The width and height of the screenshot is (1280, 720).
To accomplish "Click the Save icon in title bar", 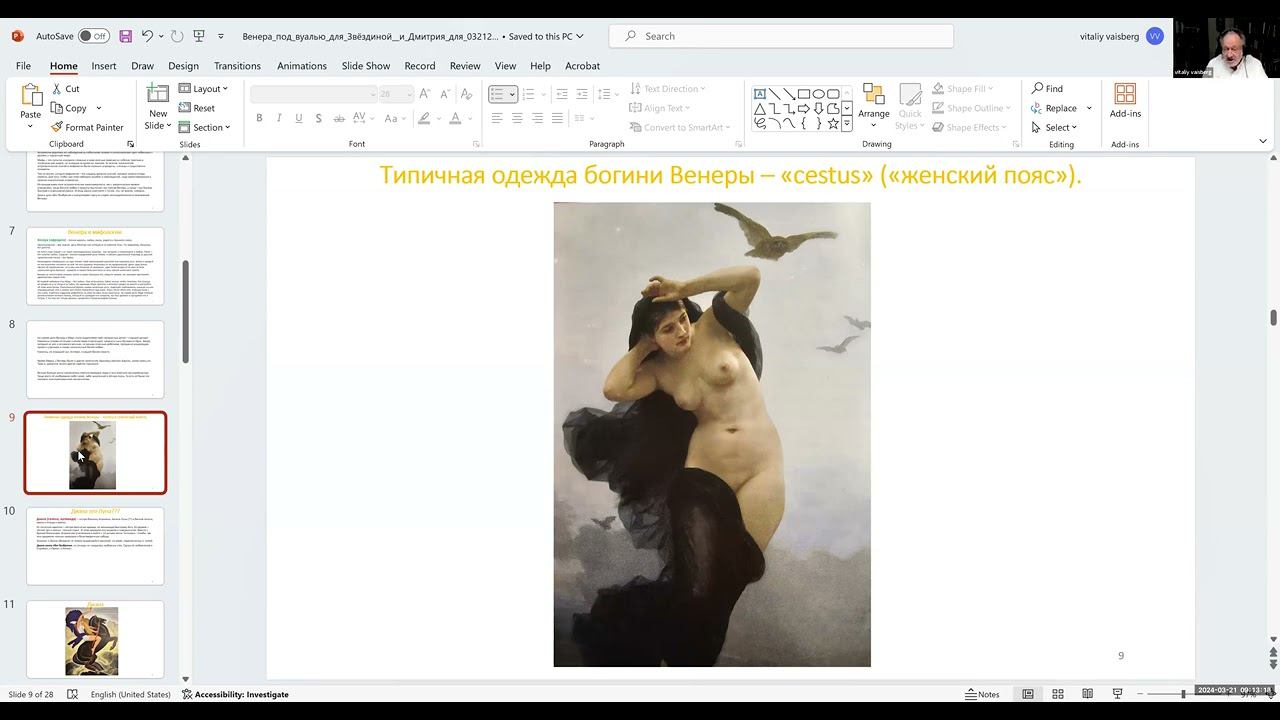I will [x=126, y=36].
